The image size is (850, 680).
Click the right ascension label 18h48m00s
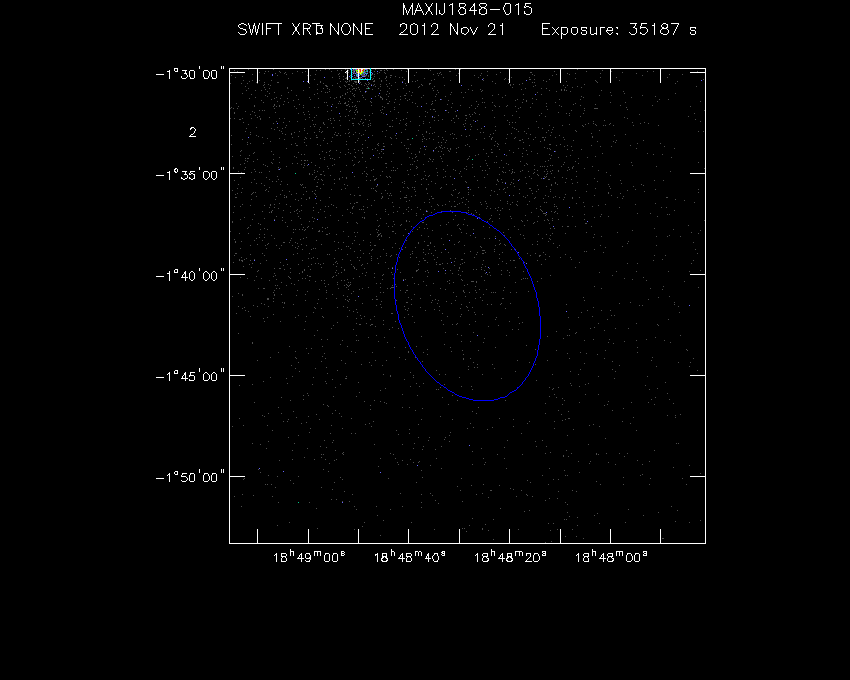point(611,557)
